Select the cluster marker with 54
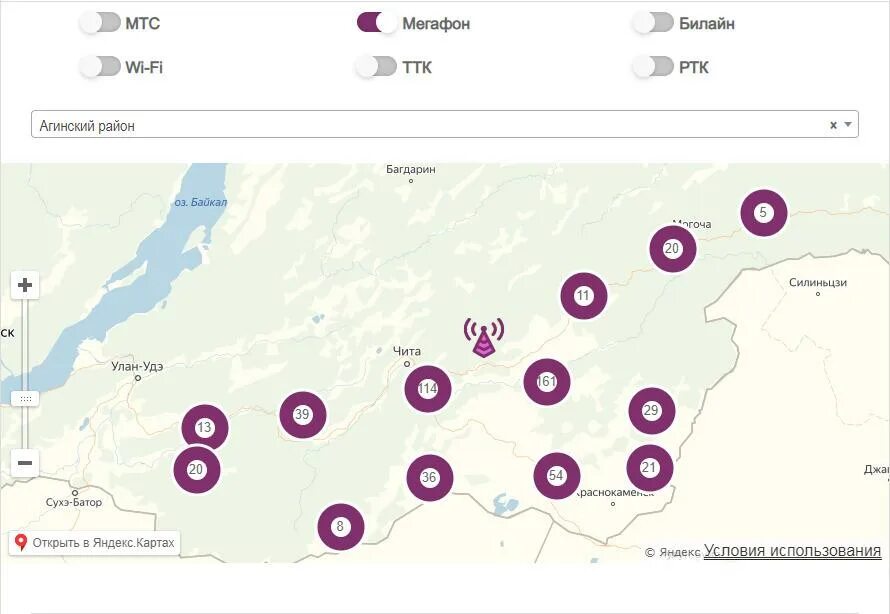Image resolution: width=890 pixels, height=614 pixels. (557, 476)
